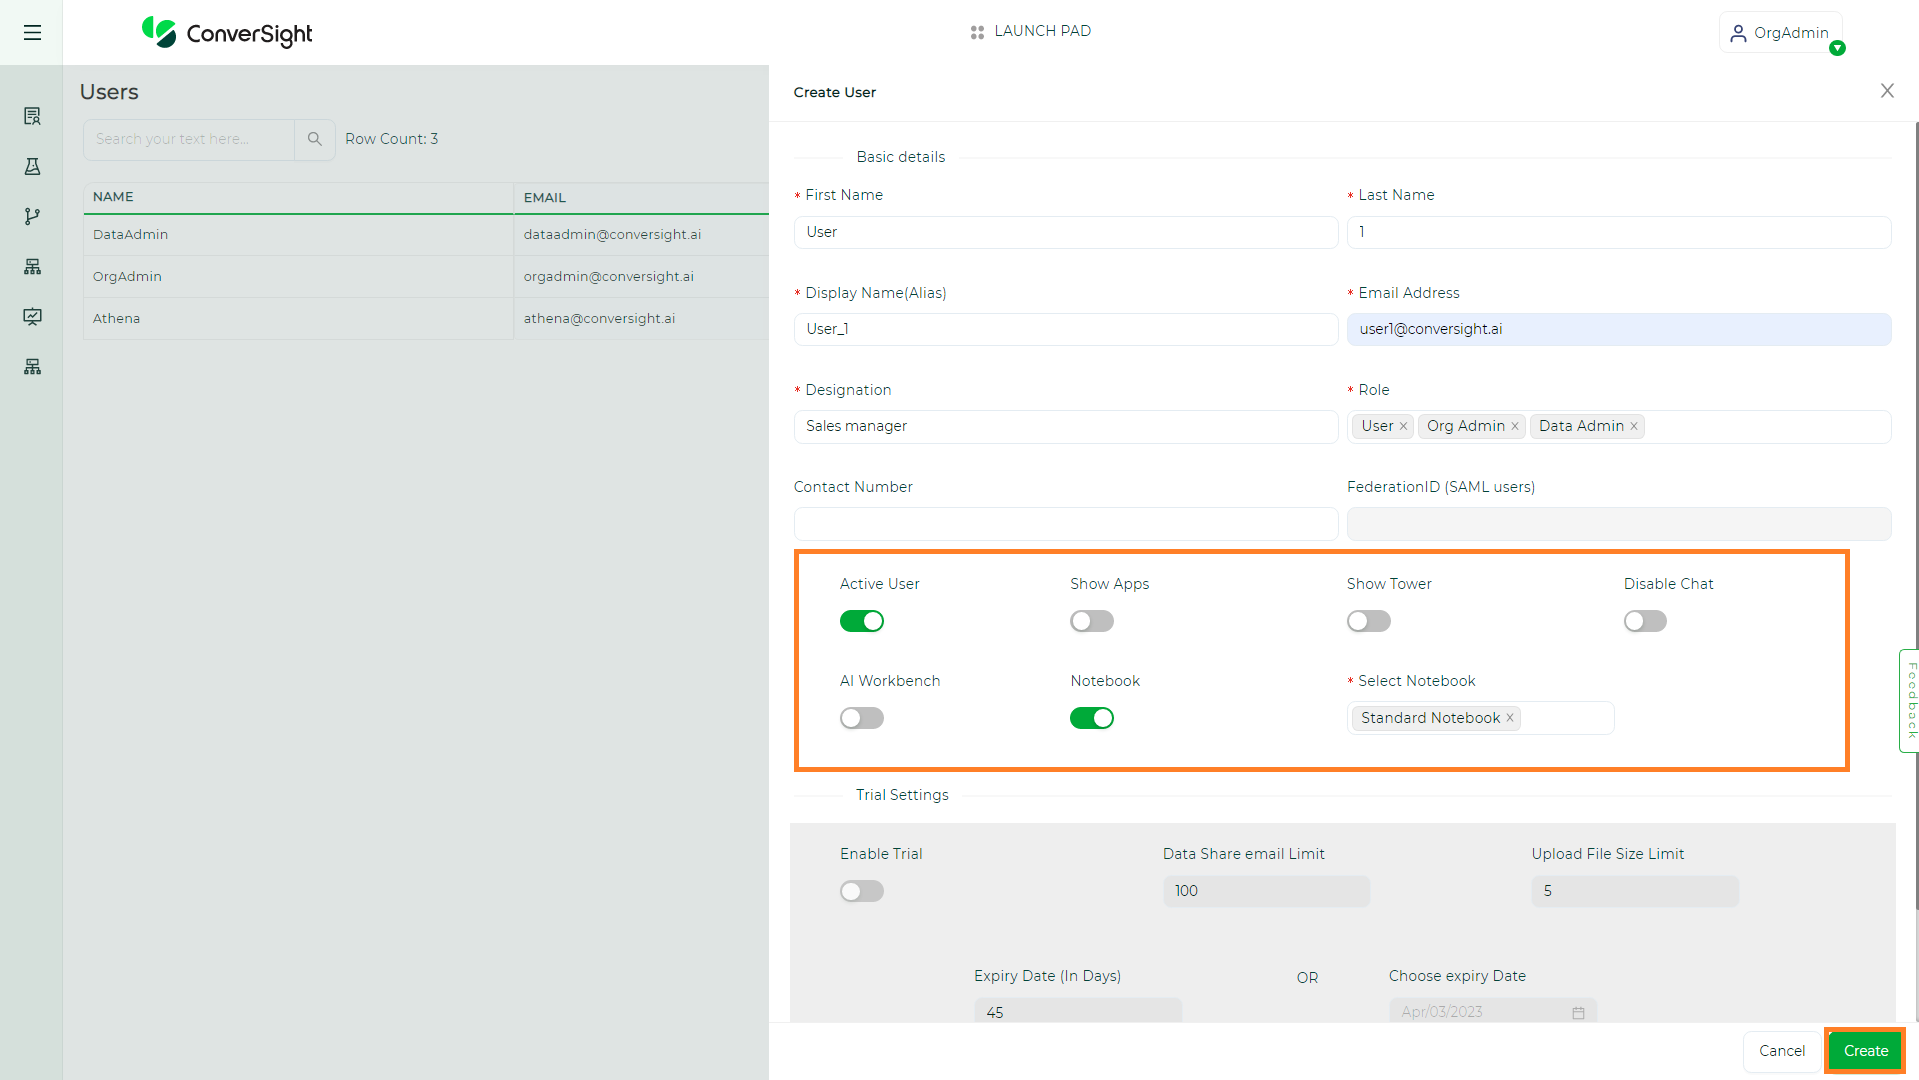Select the user records sidebar icon
This screenshot has width=1919, height=1080.
[32, 116]
